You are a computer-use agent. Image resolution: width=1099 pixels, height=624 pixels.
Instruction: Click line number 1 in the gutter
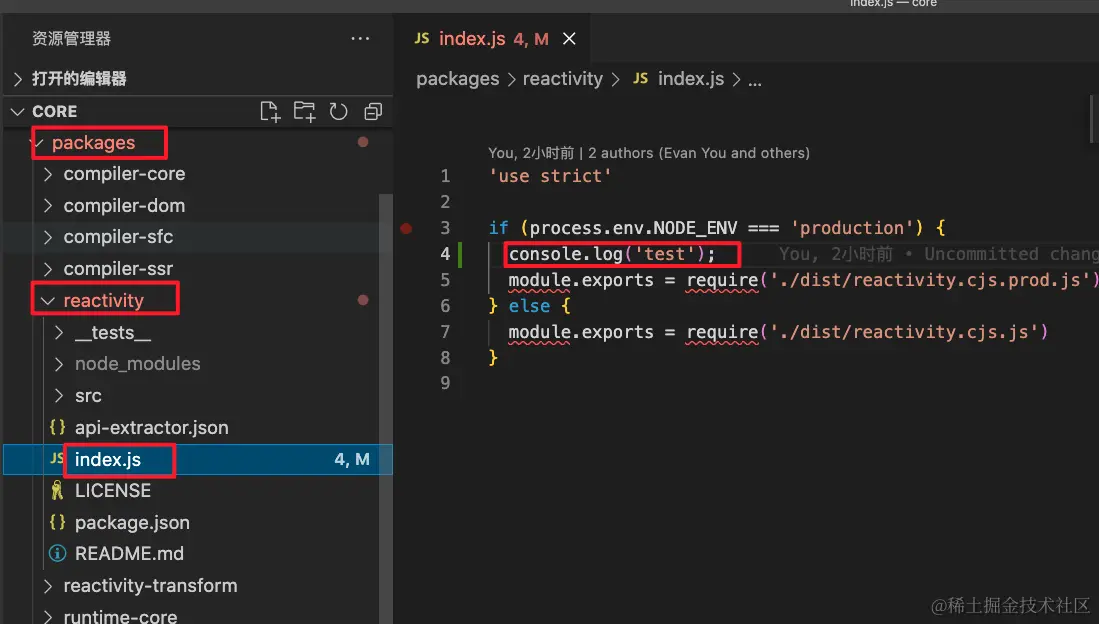pos(445,176)
